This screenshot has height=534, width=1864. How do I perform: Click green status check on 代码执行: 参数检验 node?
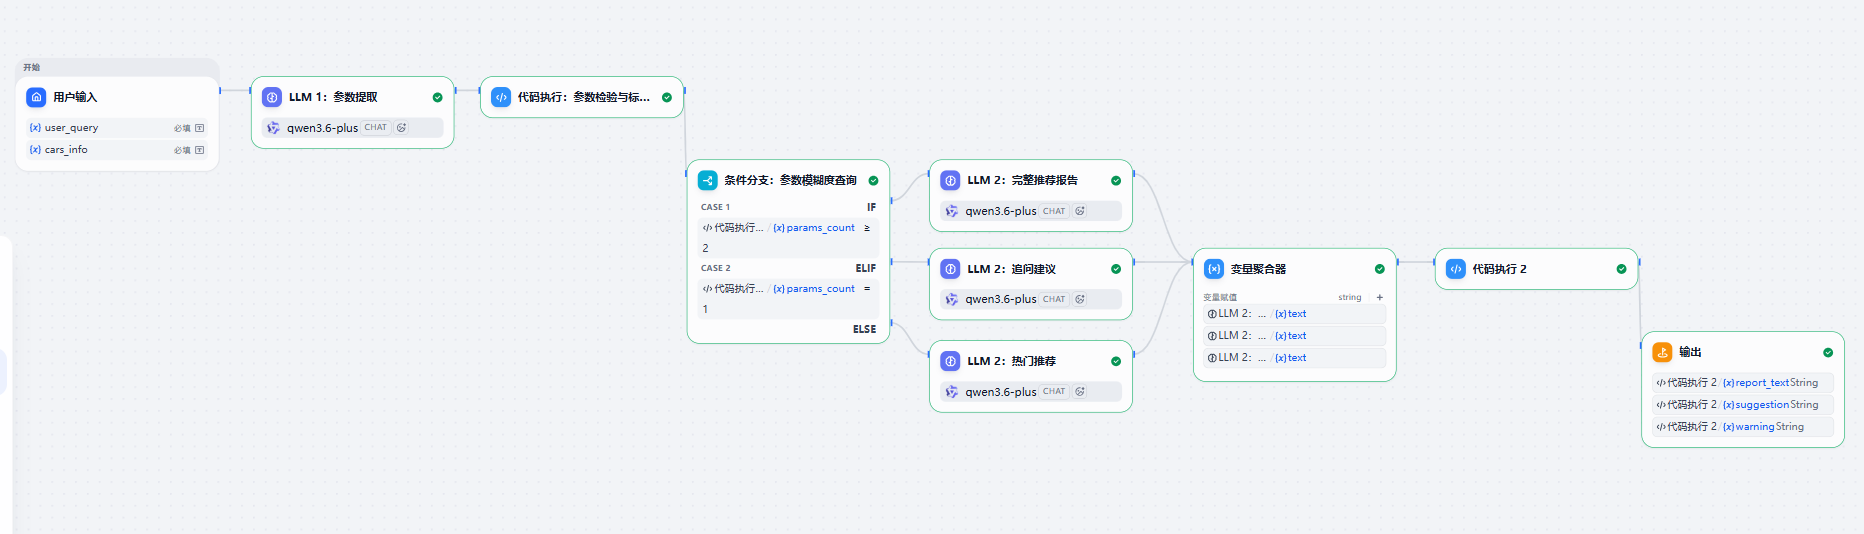[x=667, y=97]
